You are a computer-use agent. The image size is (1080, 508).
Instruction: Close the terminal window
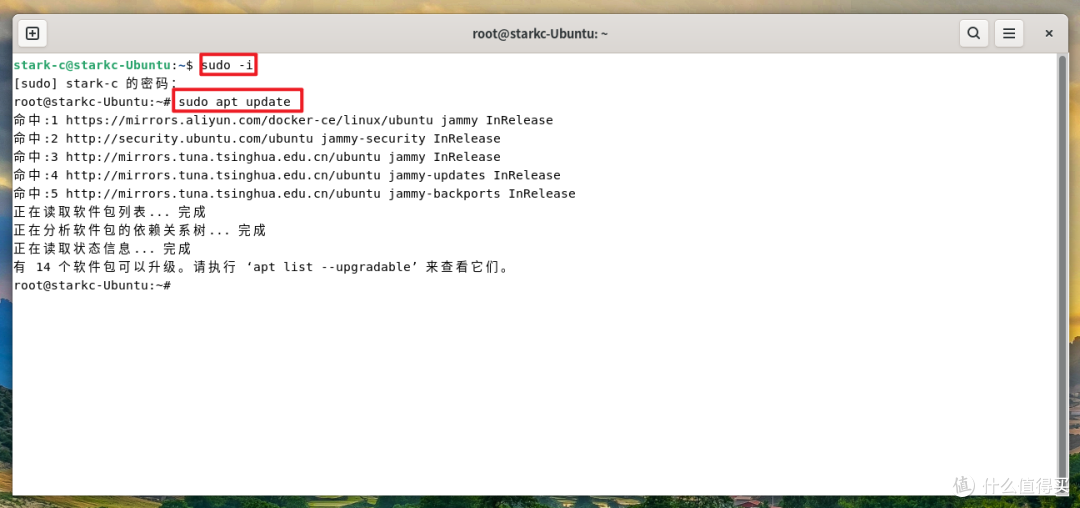(1049, 33)
